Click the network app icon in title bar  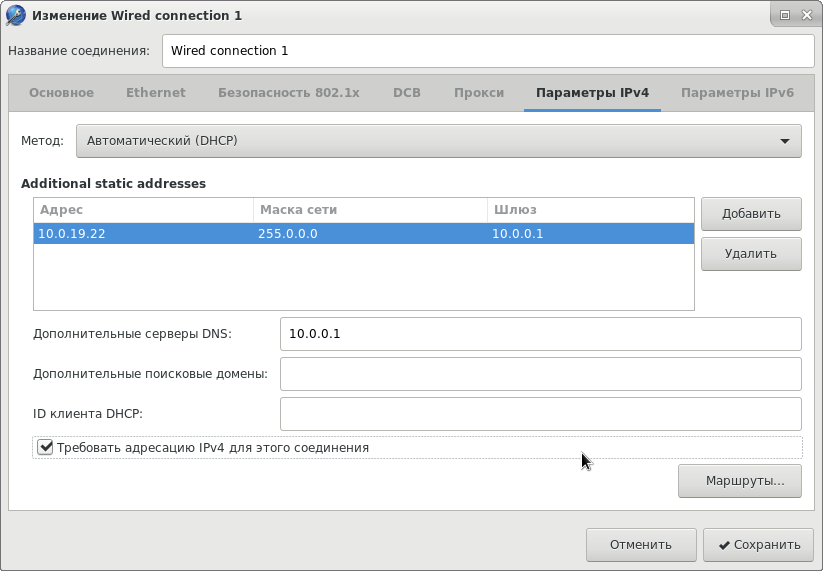(15, 15)
